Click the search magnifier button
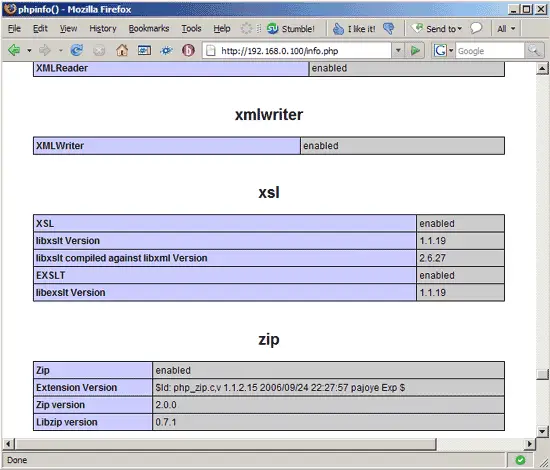This screenshot has width=550, height=470. (x=534, y=51)
